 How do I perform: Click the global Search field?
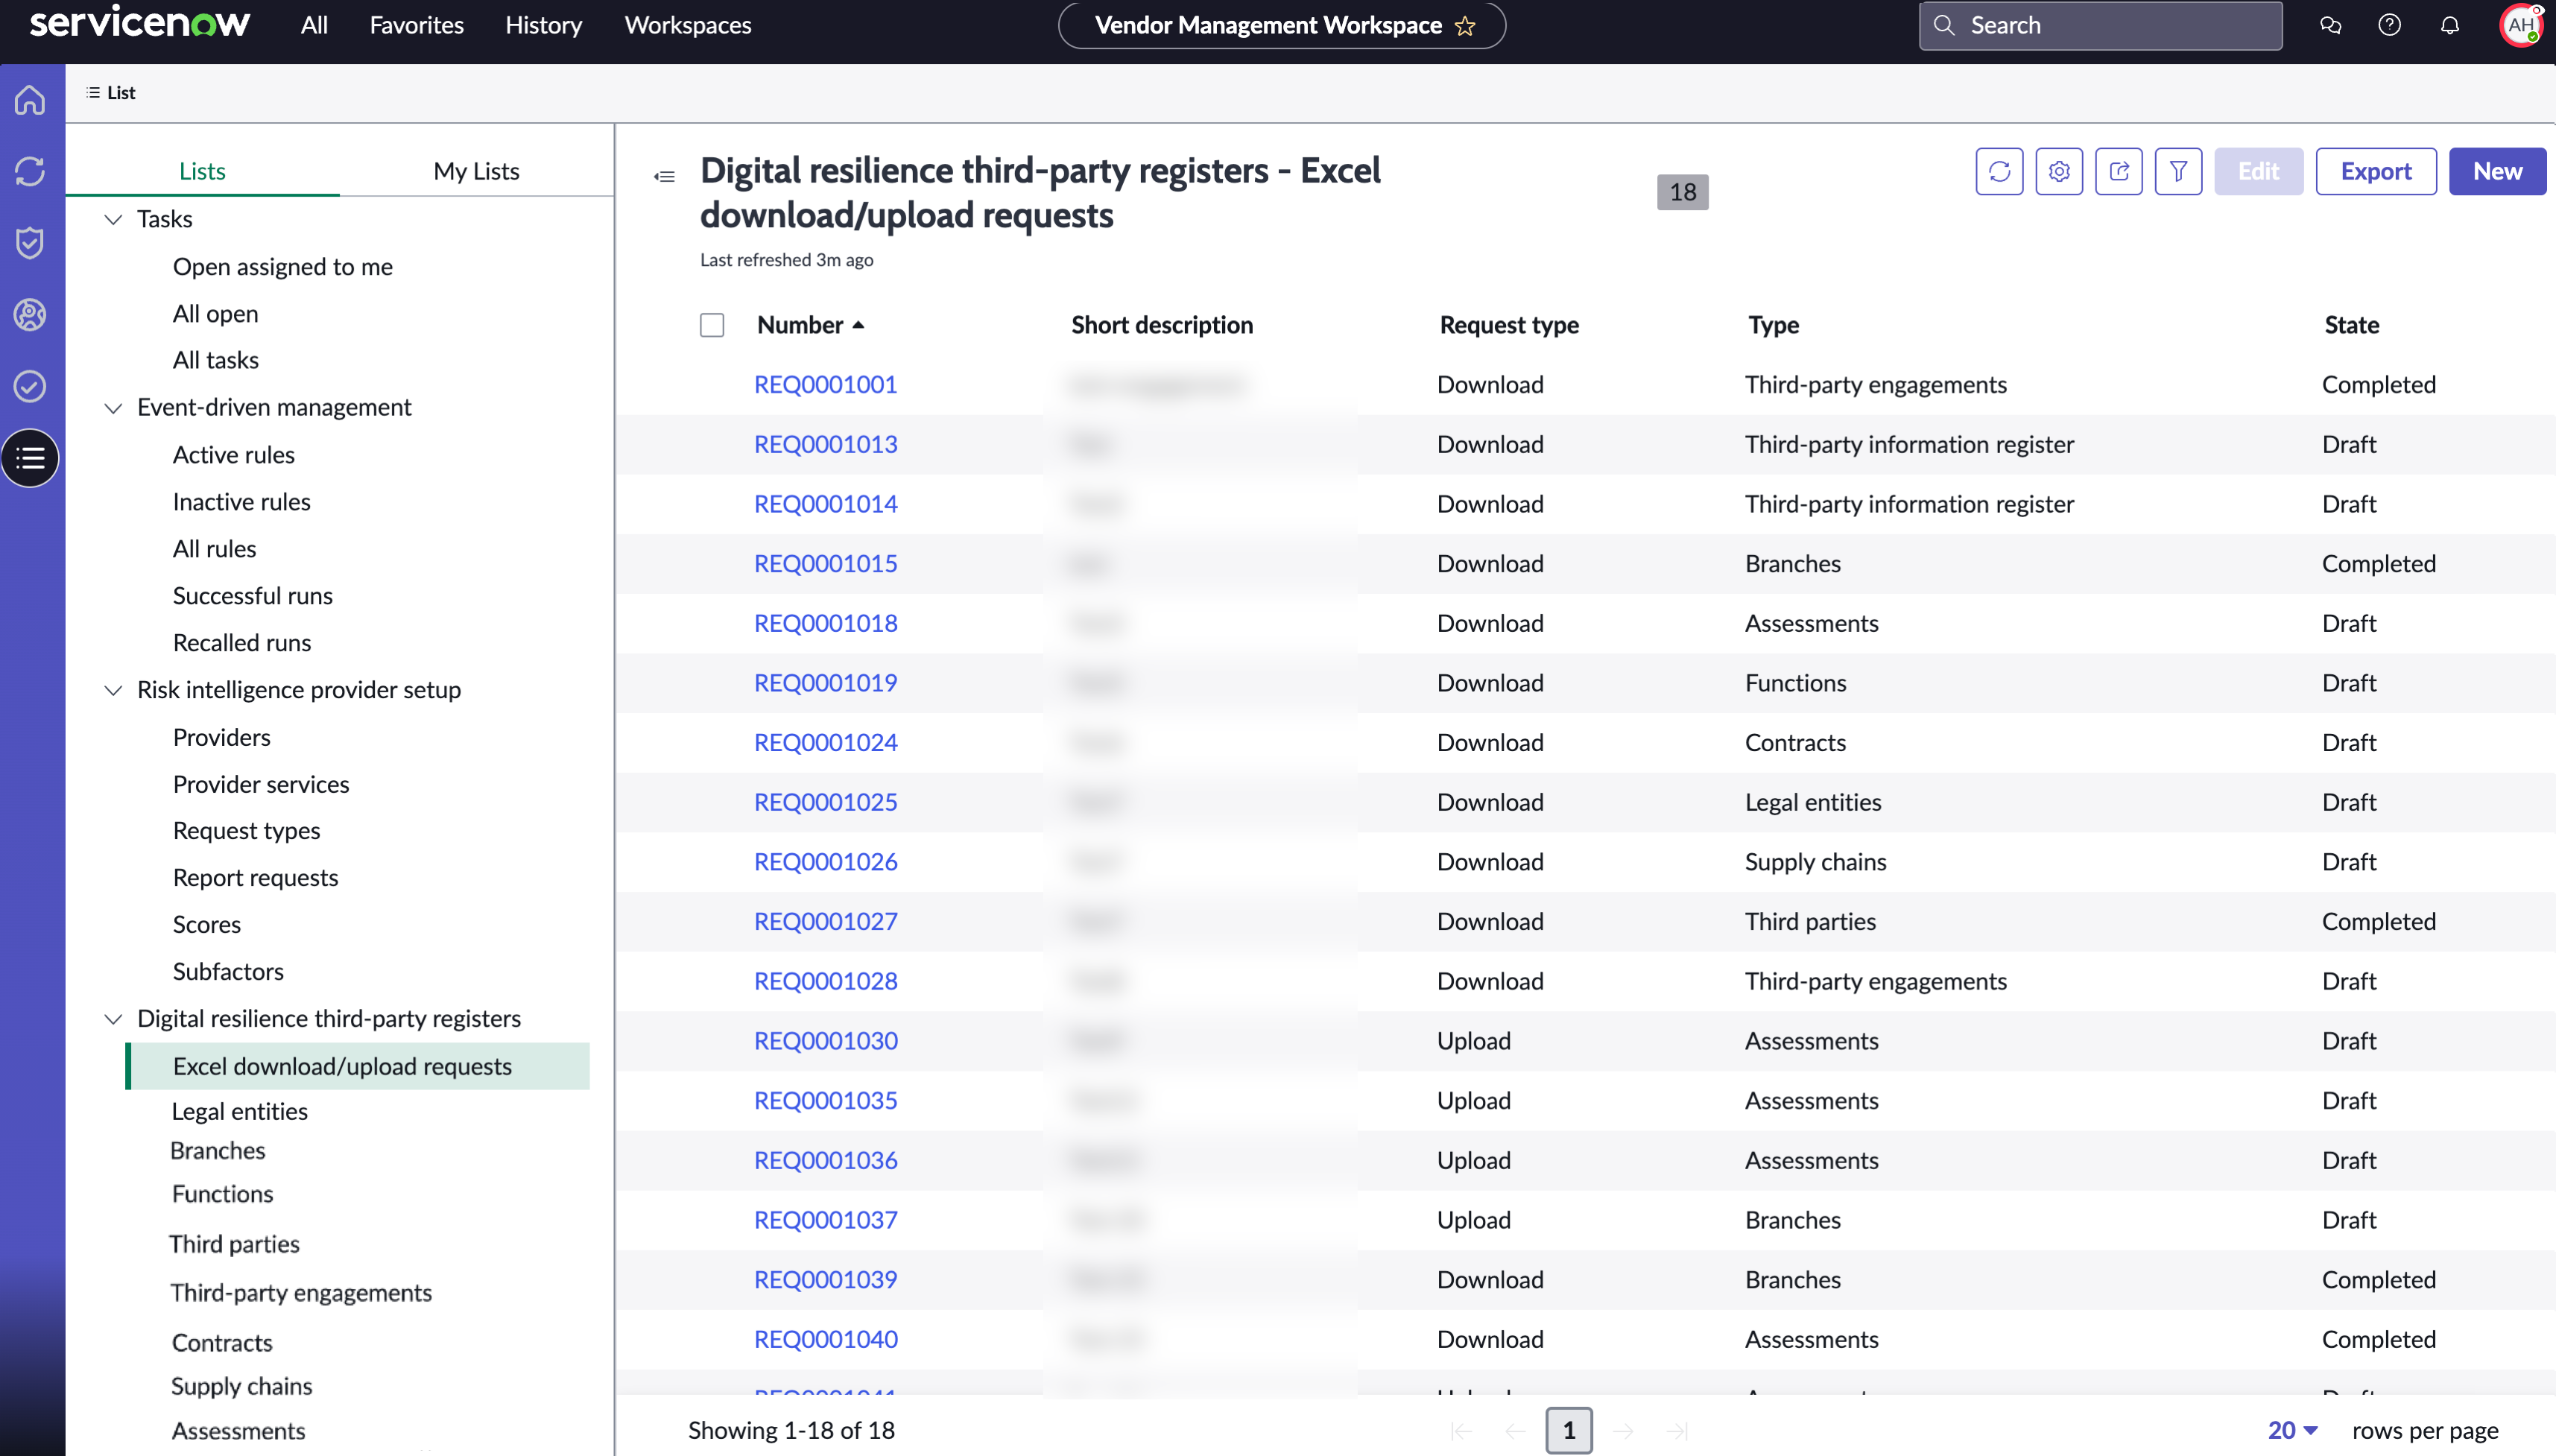(2100, 25)
